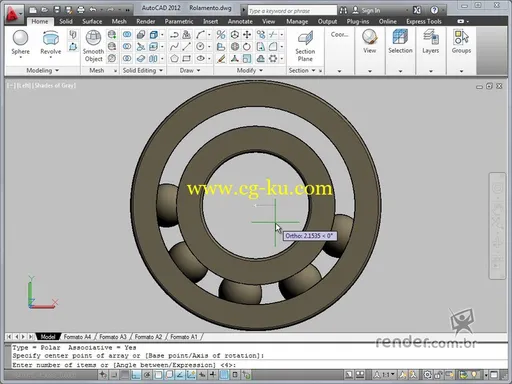Click the Rotate tool in Modify panel
This screenshot has width=512, height=384.
click(247, 46)
